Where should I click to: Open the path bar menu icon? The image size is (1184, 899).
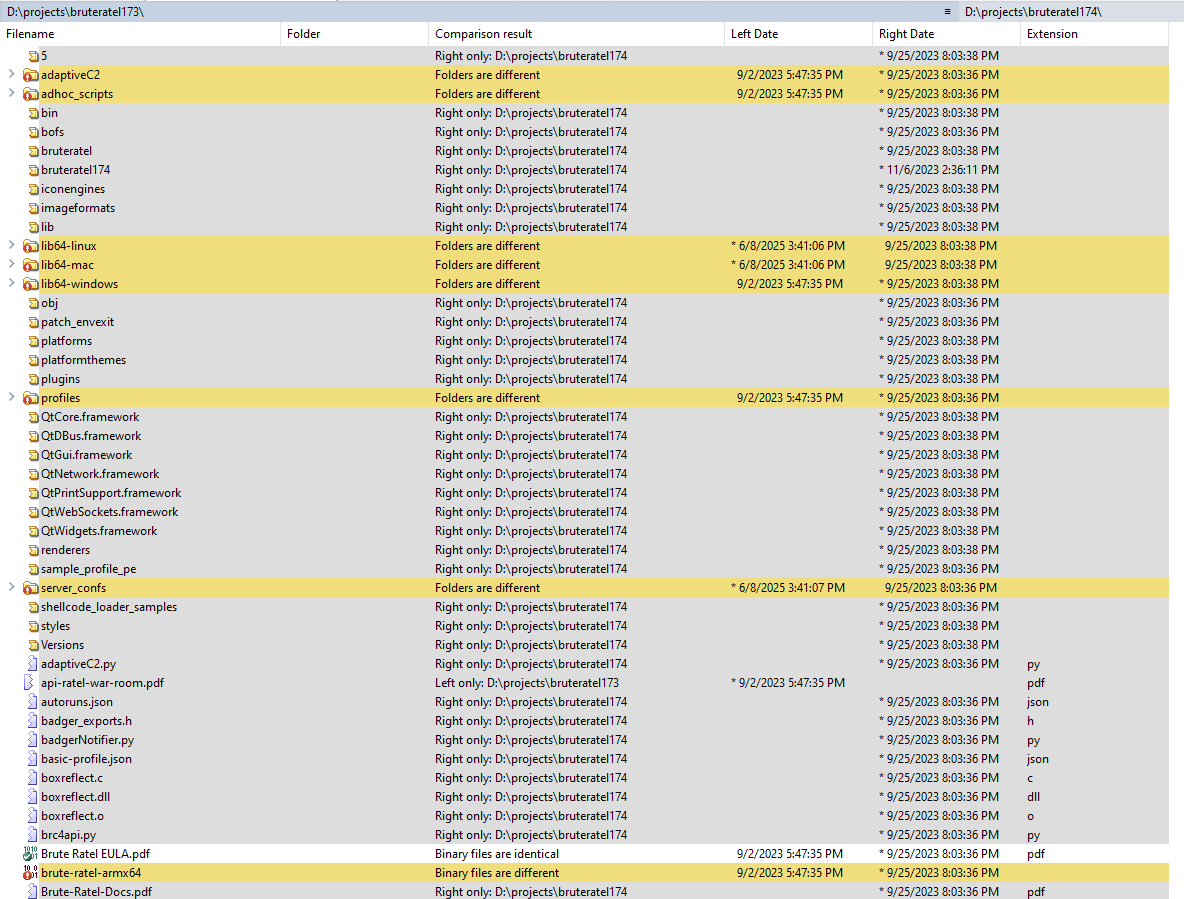tap(947, 11)
